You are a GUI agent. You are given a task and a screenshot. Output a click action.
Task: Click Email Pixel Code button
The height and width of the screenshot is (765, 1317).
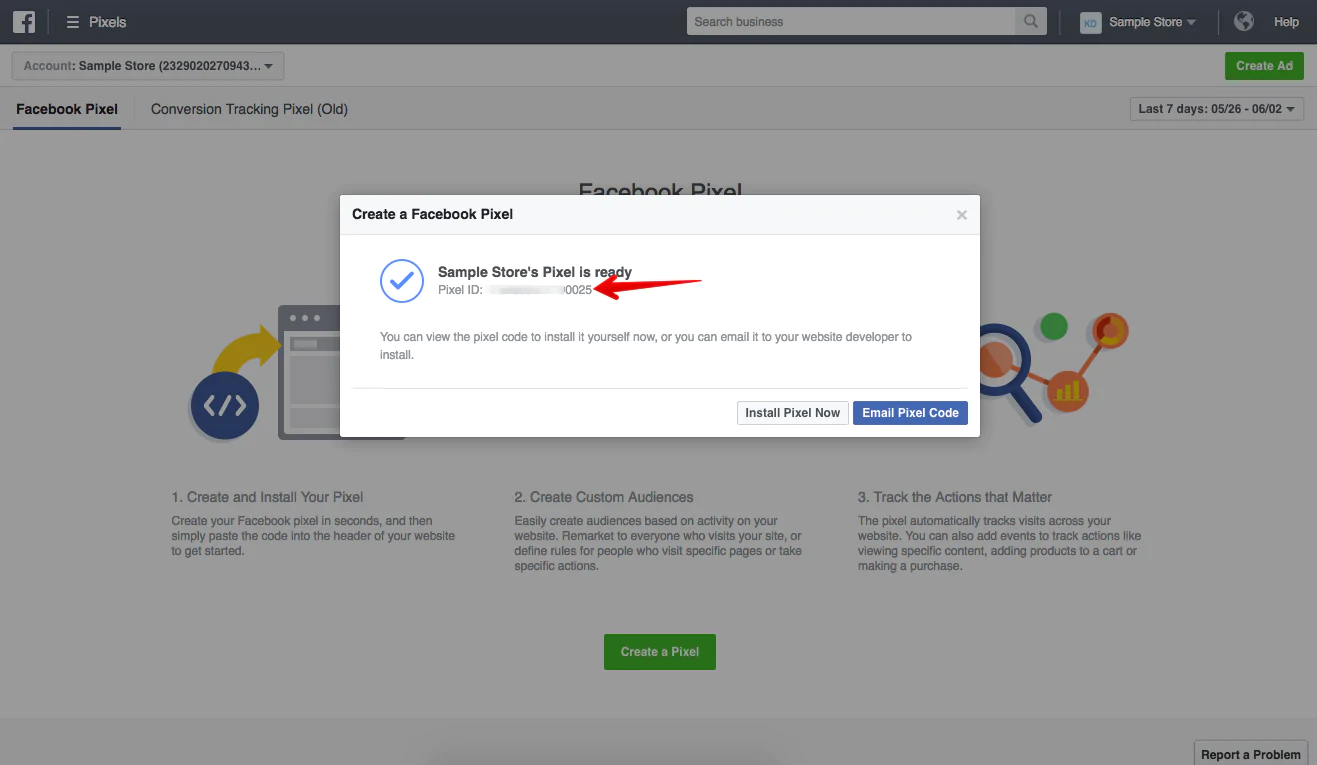pos(910,413)
